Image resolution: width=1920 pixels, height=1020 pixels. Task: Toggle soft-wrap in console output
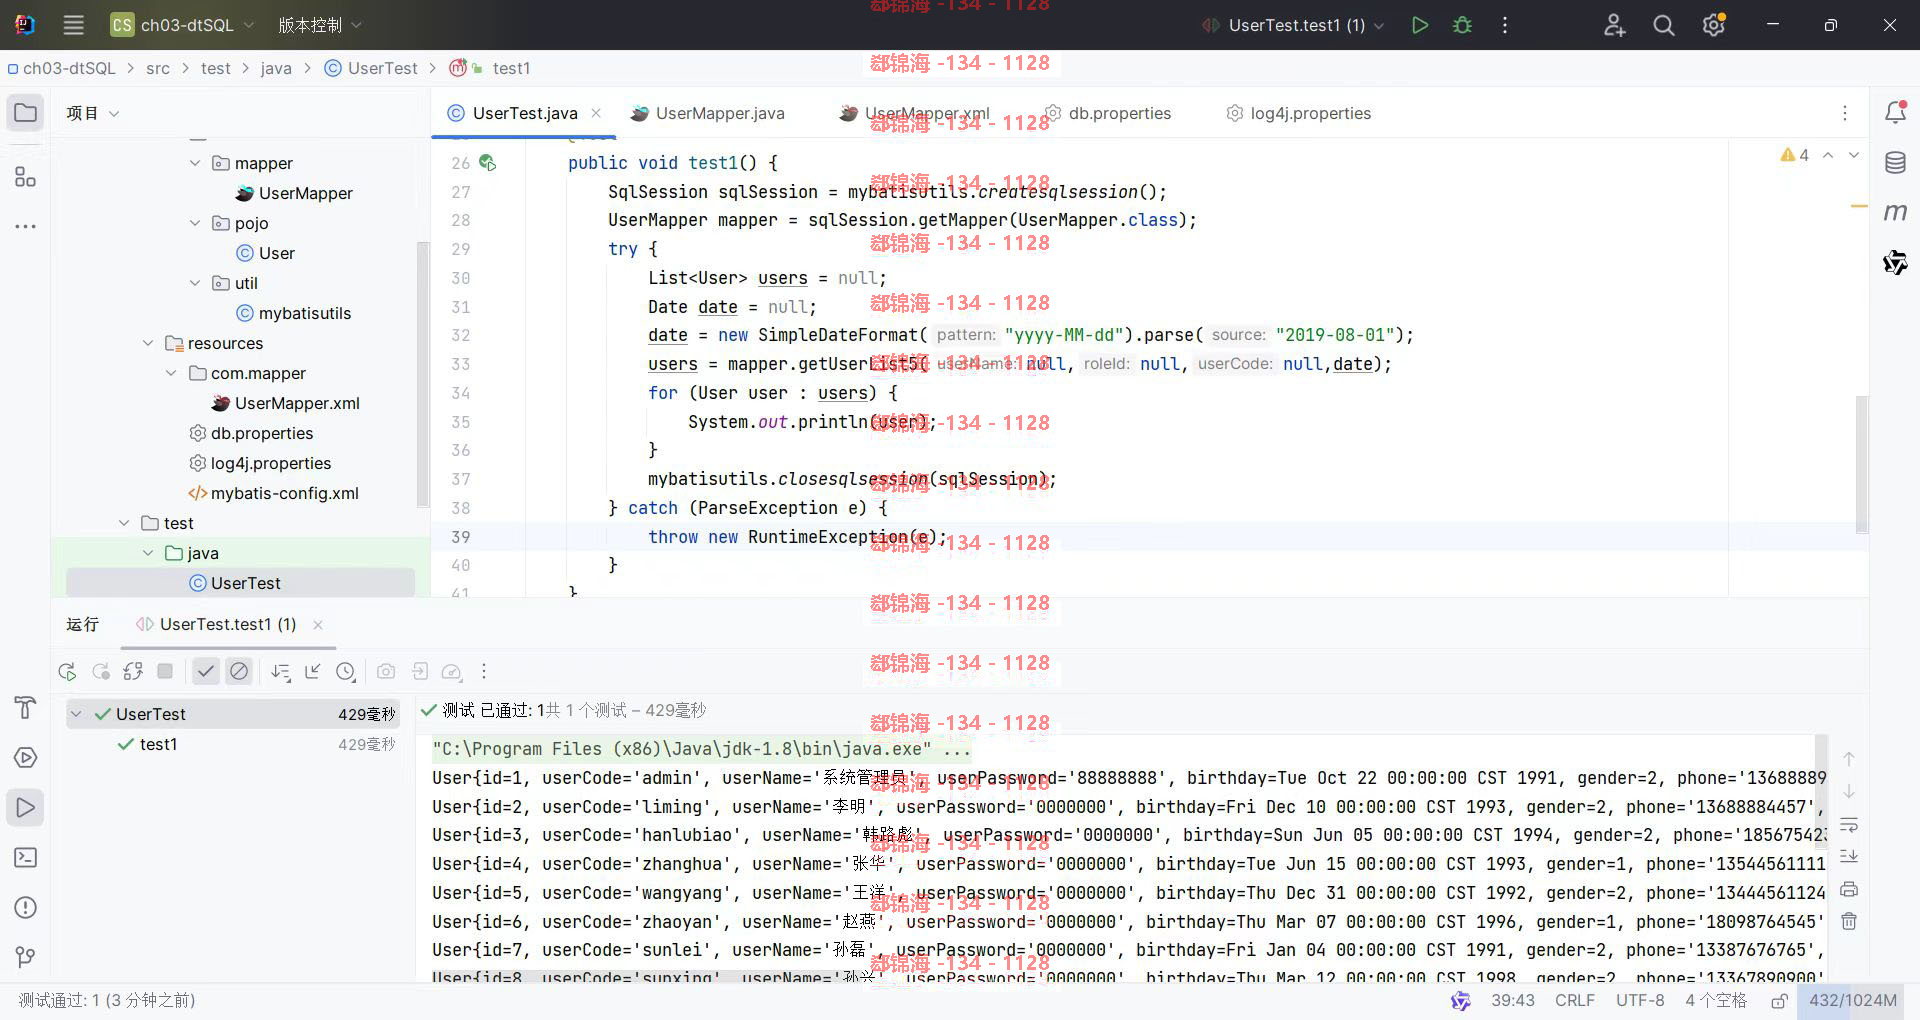[x=1849, y=825]
